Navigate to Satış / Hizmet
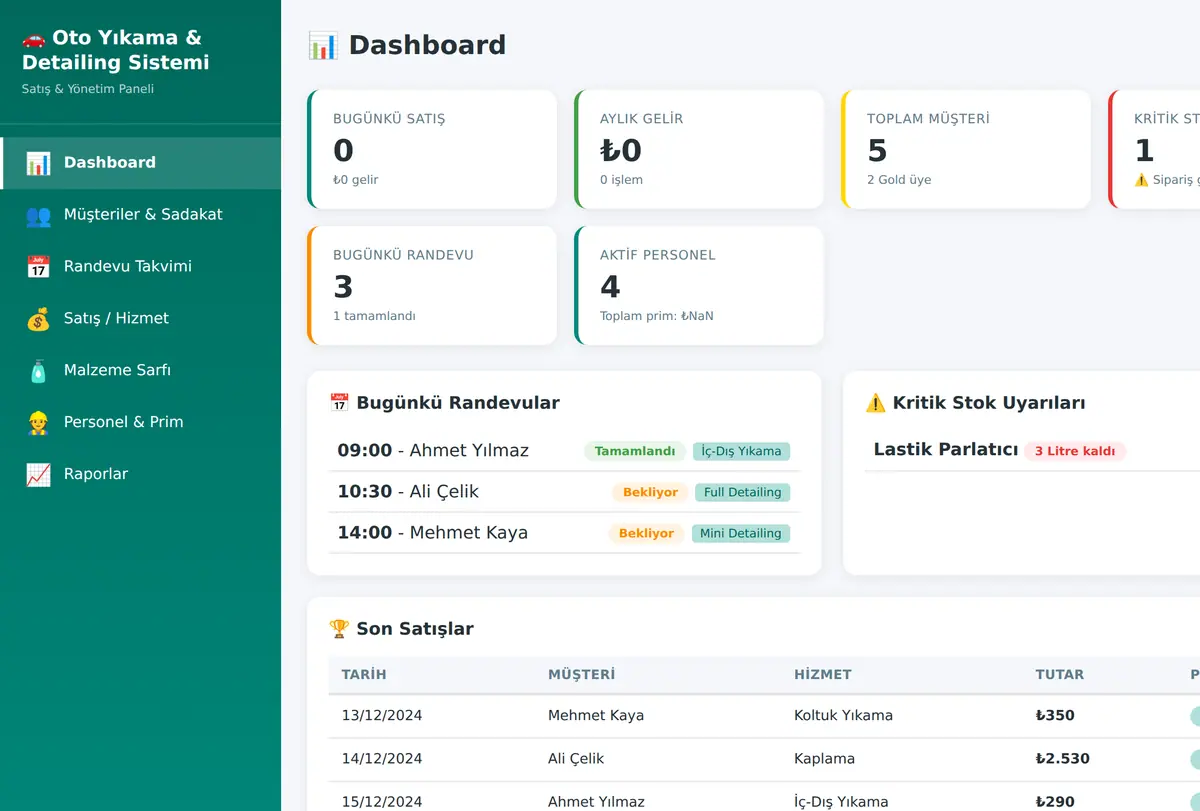This screenshot has width=1200, height=811. pyautogui.click(x=140, y=319)
